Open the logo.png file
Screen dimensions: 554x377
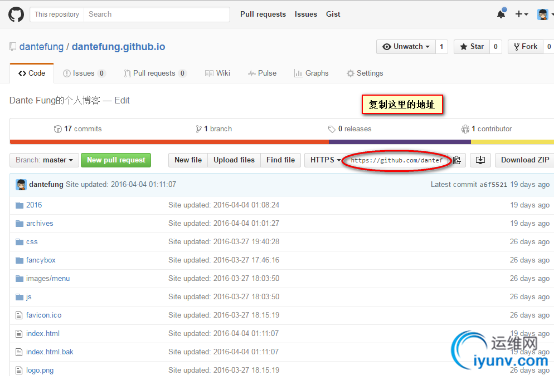40,370
